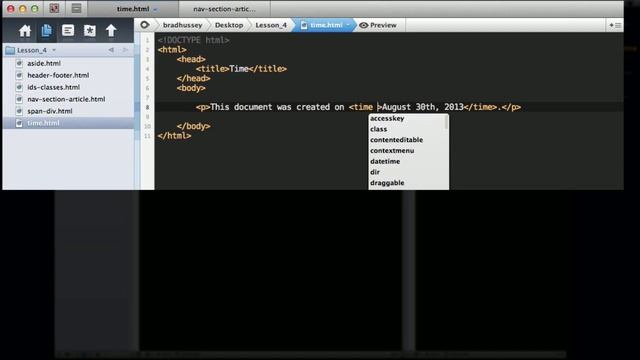Switch to the Files sidebar icon

47,31
